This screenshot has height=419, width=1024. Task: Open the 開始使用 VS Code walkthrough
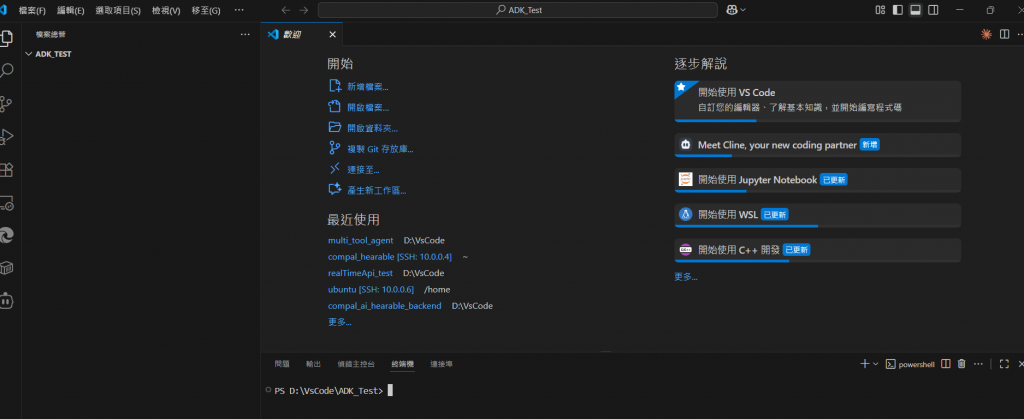click(817, 101)
